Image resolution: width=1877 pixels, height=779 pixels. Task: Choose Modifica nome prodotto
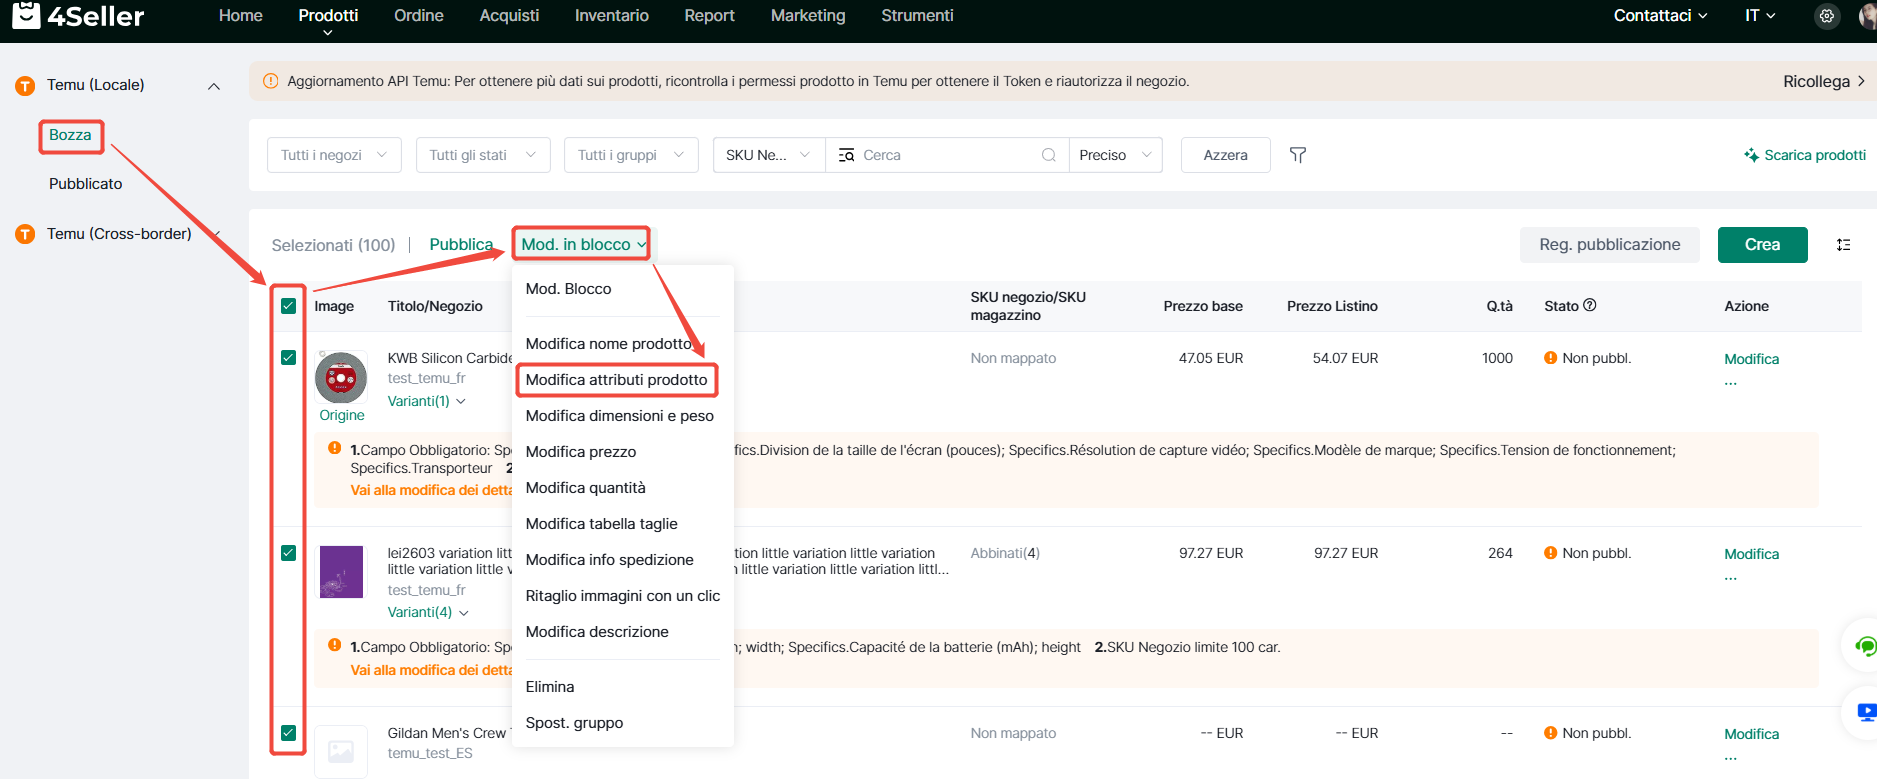(x=623, y=344)
